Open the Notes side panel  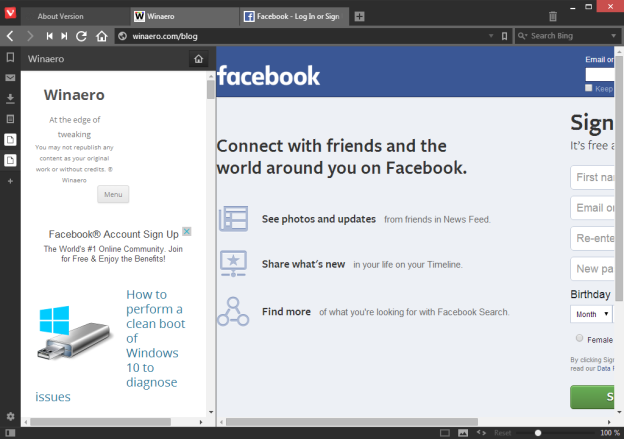click(10, 118)
